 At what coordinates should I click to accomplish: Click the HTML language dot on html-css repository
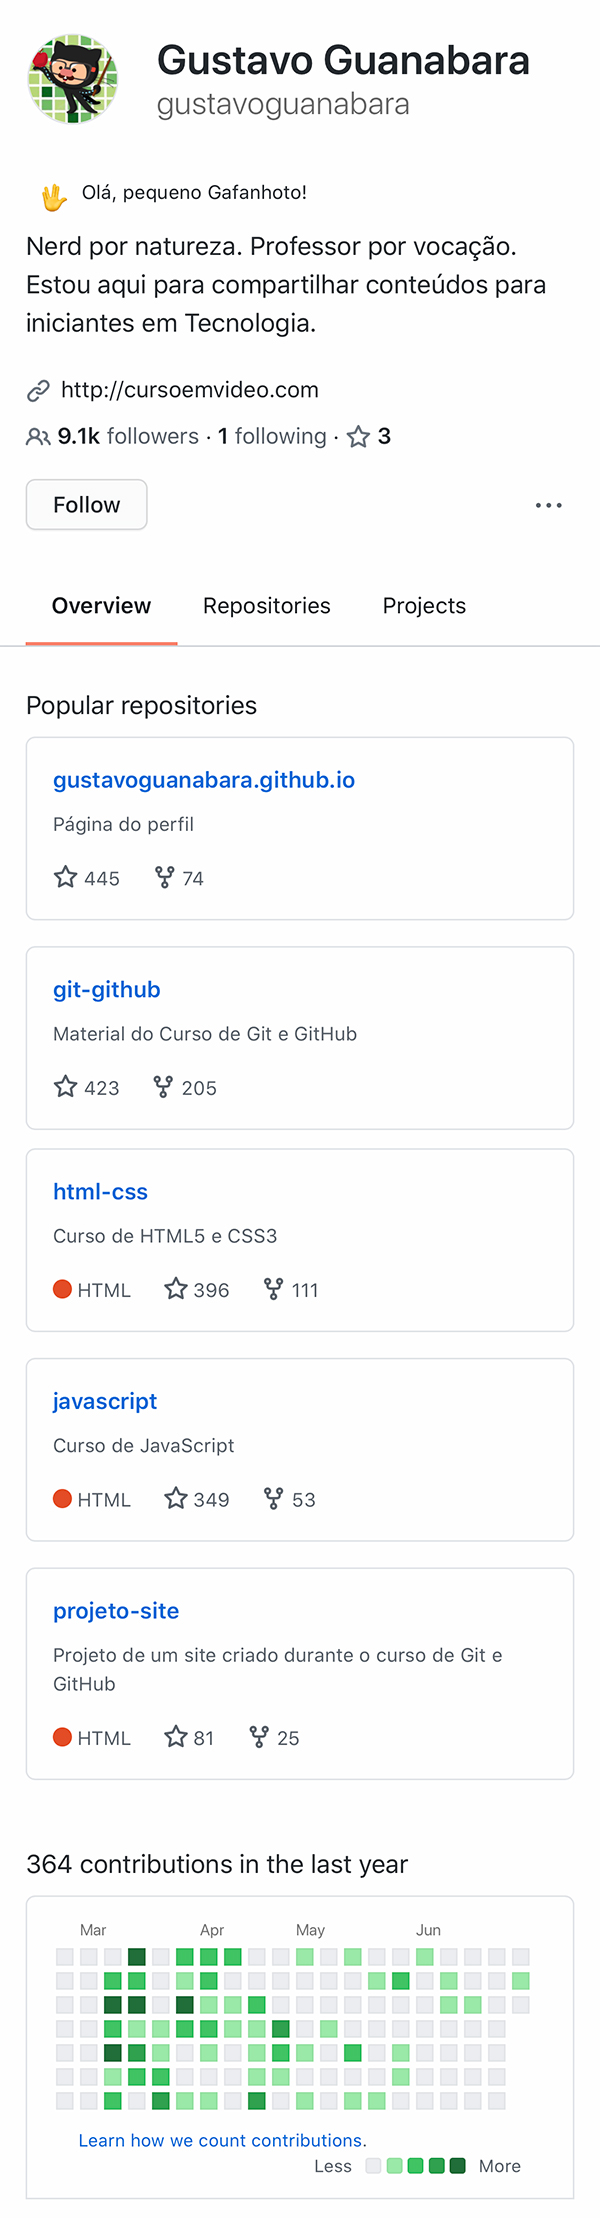(x=62, y=1290)
